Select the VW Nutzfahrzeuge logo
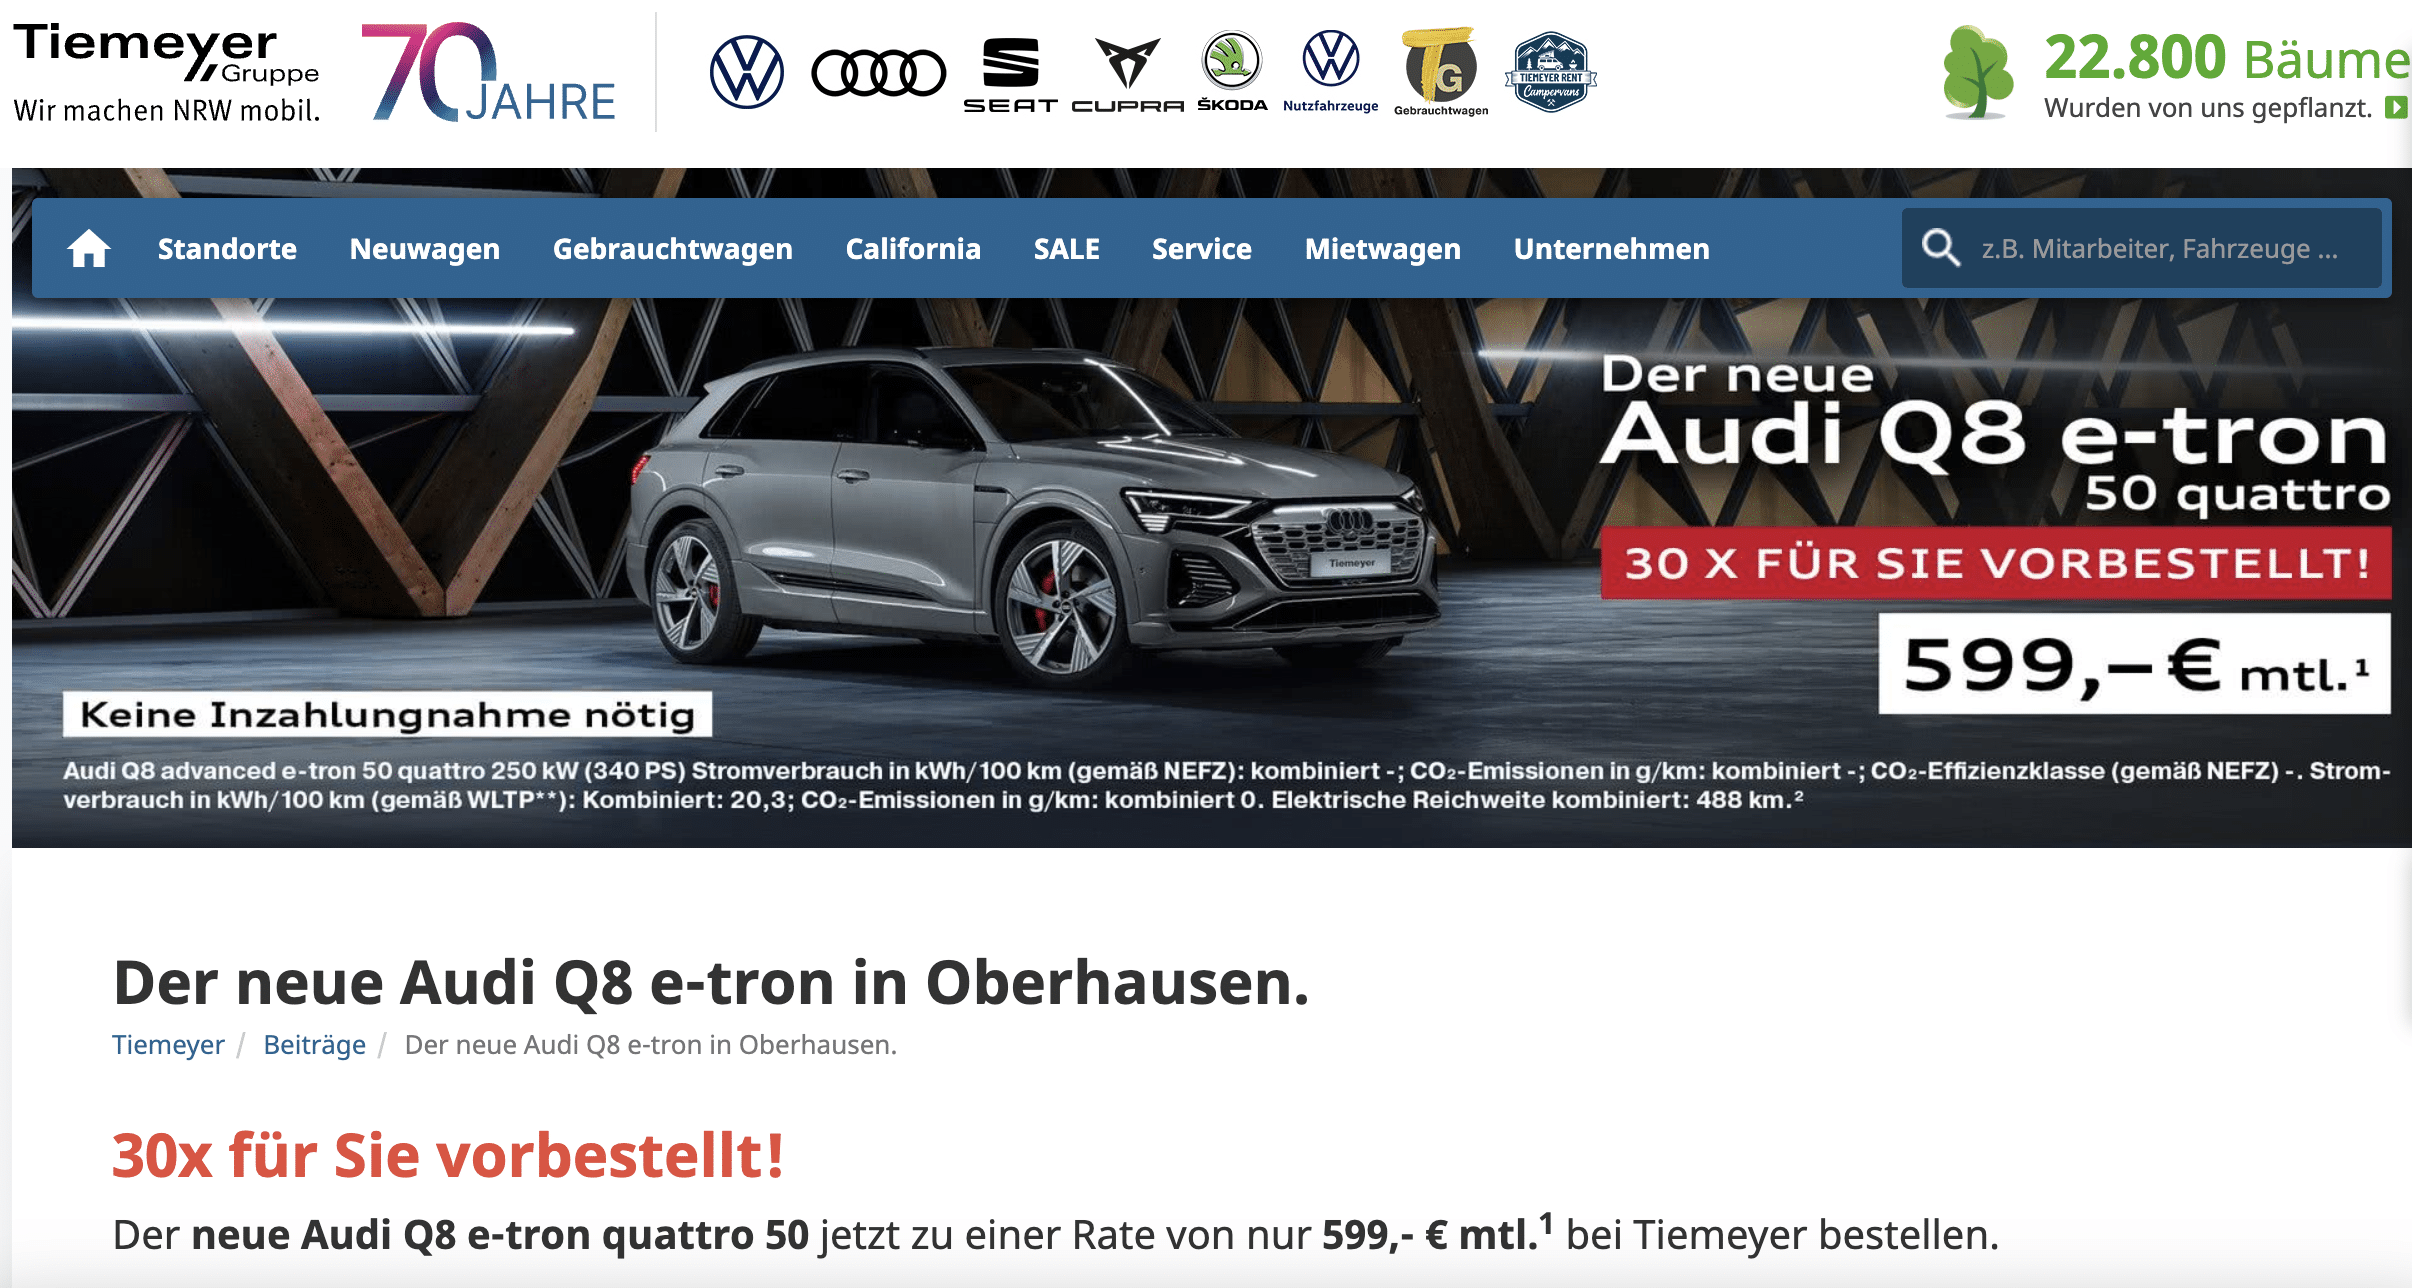This screenshot has height=1288, width=2412. (x=1331, y=71)
